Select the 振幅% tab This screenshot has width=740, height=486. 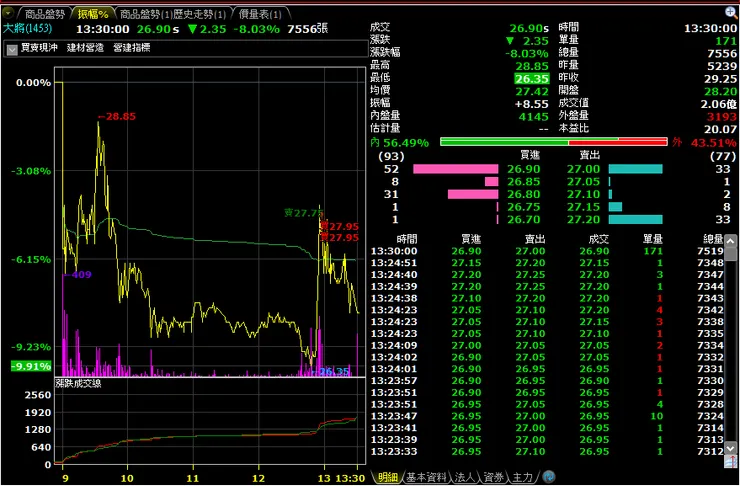pos(93,14)
